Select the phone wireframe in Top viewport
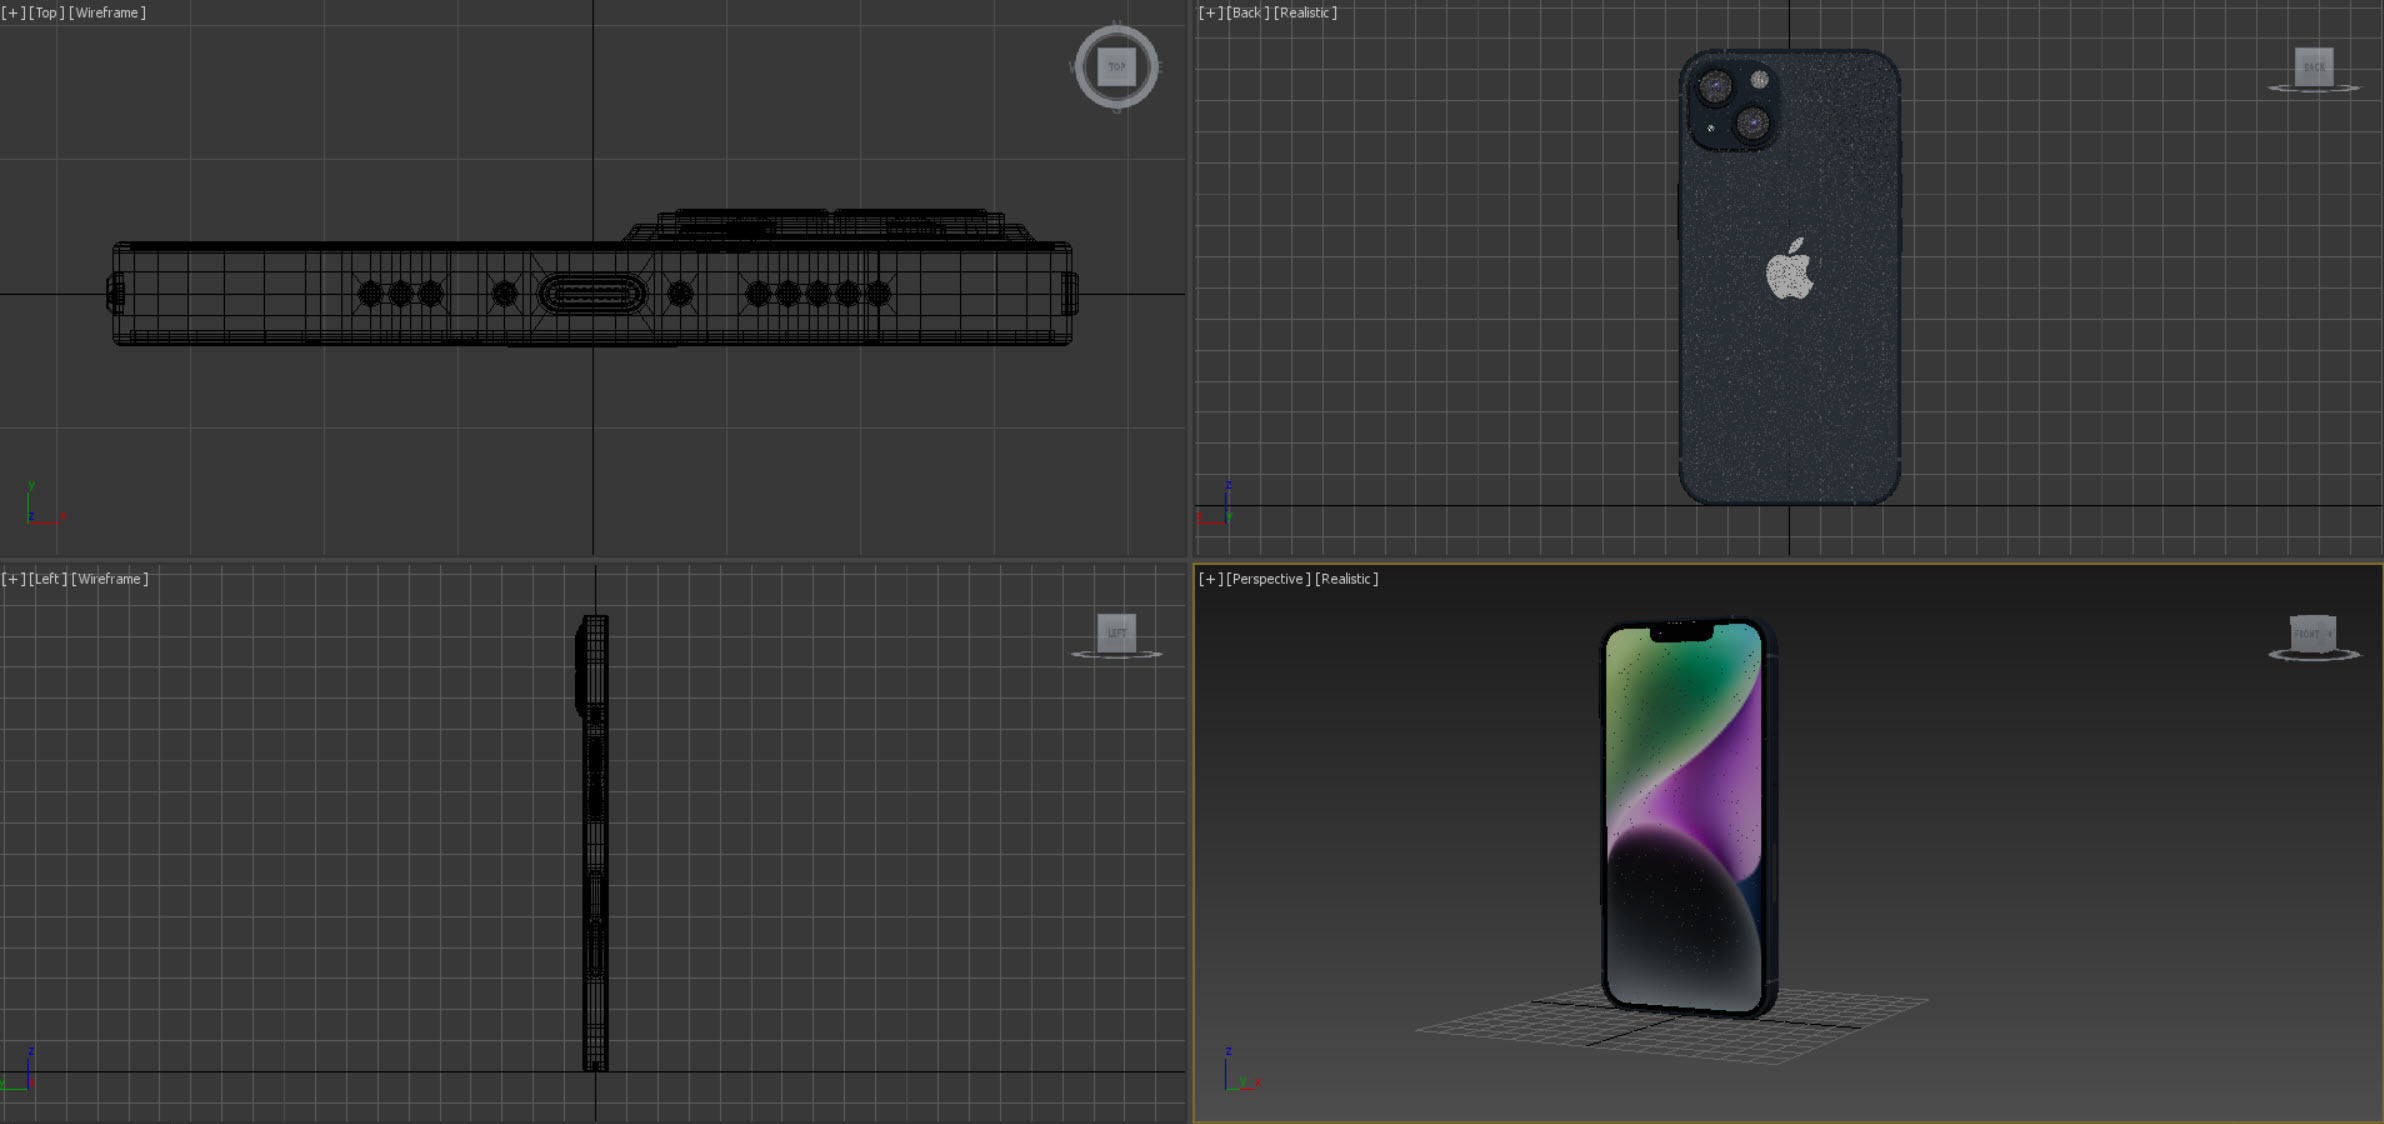2384x1124 pixels. click(592, 279)
